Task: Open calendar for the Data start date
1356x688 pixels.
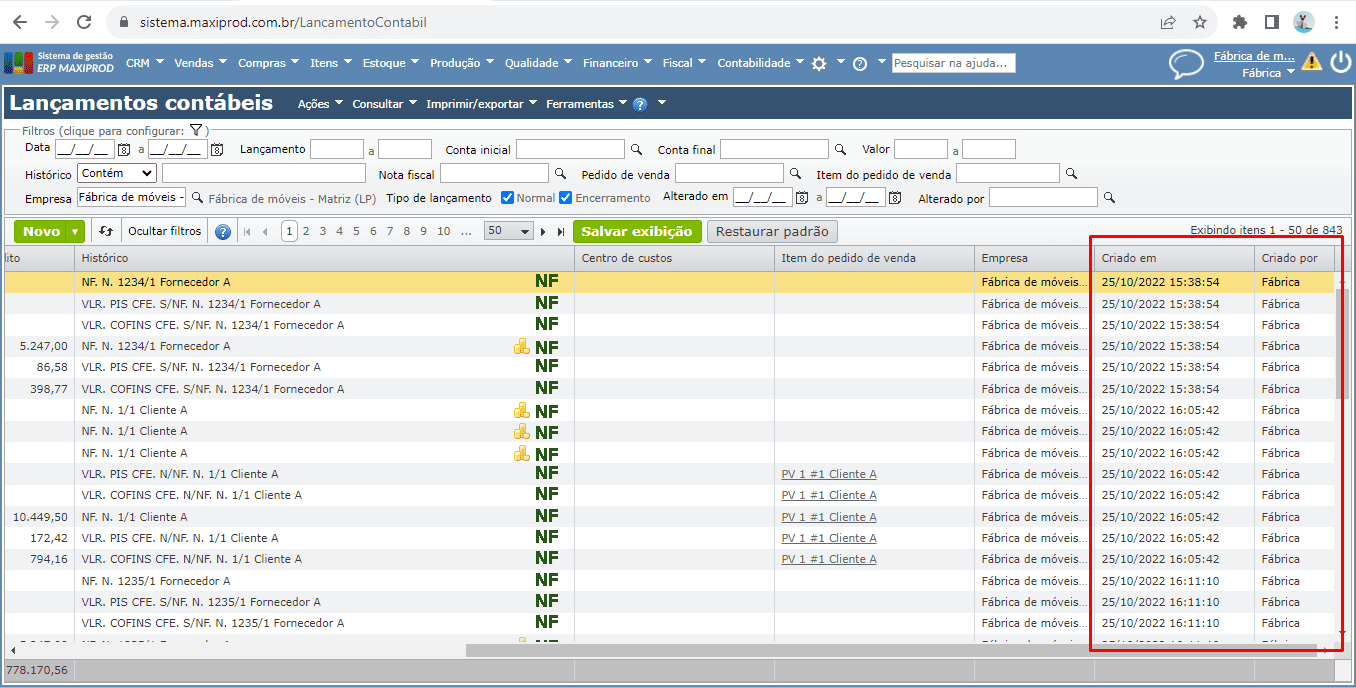Action: [124, 150]
